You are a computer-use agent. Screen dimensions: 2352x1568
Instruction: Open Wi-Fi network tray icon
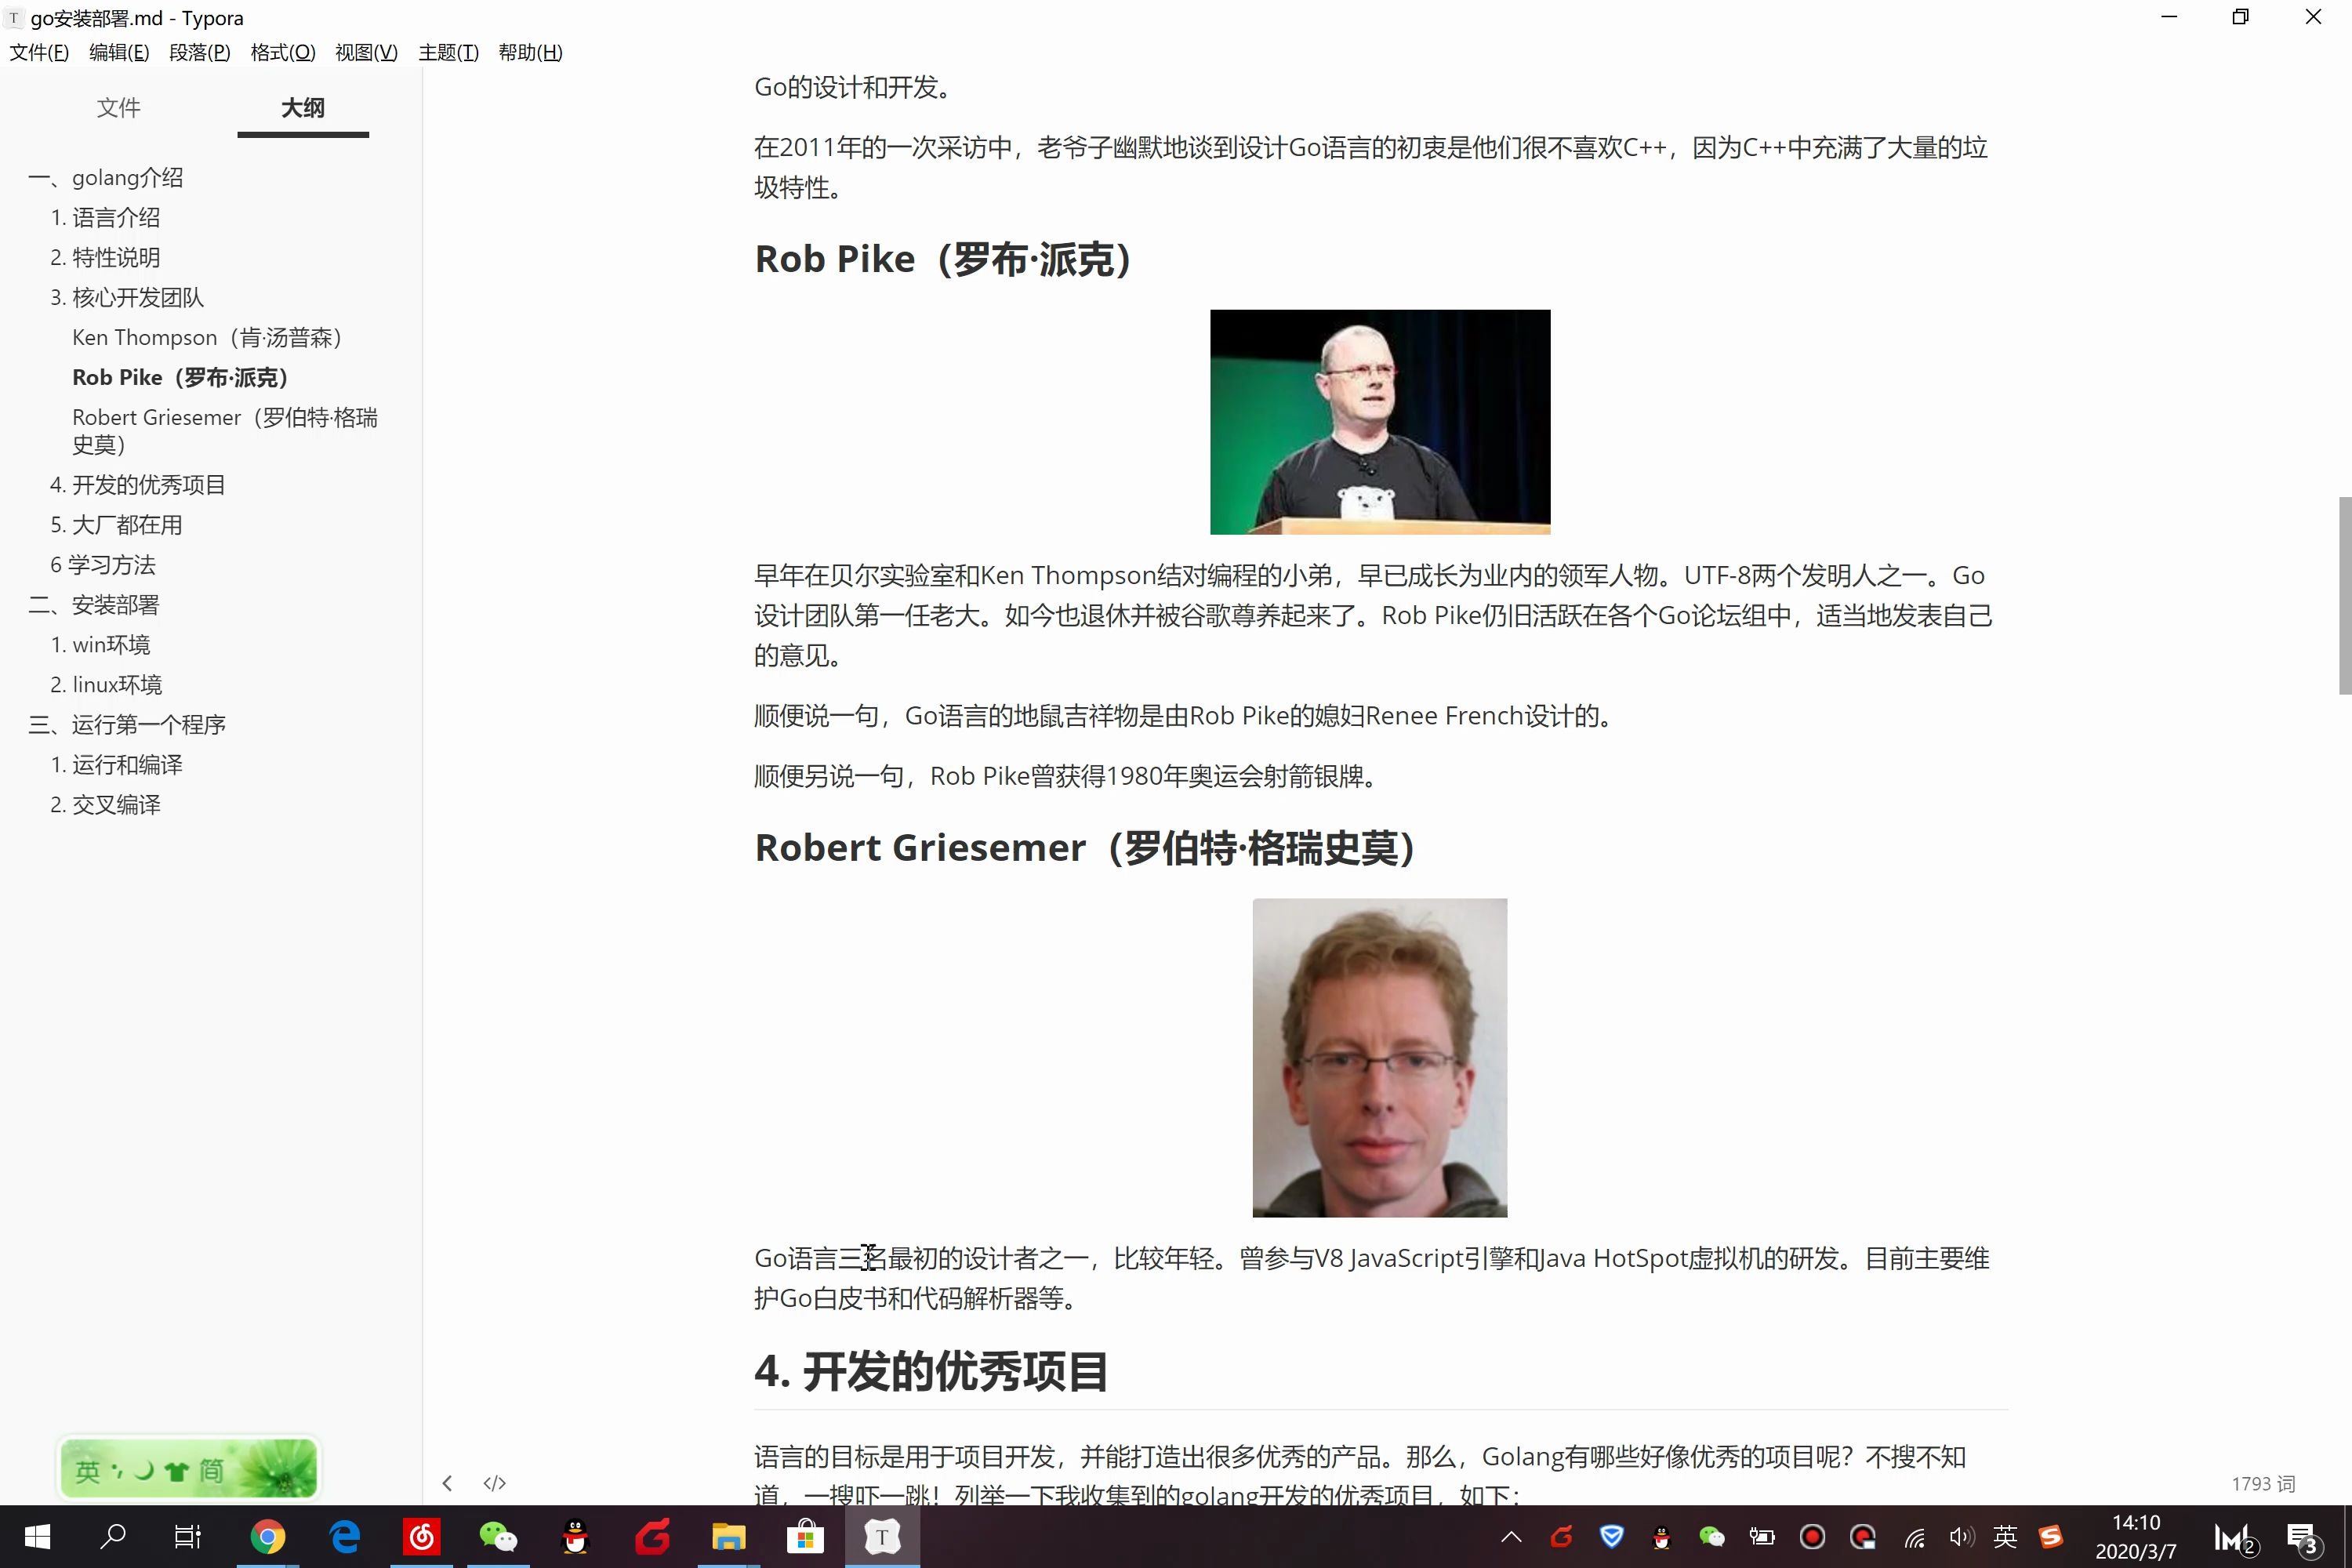pyautogui.click(x=1914, y=1538)
